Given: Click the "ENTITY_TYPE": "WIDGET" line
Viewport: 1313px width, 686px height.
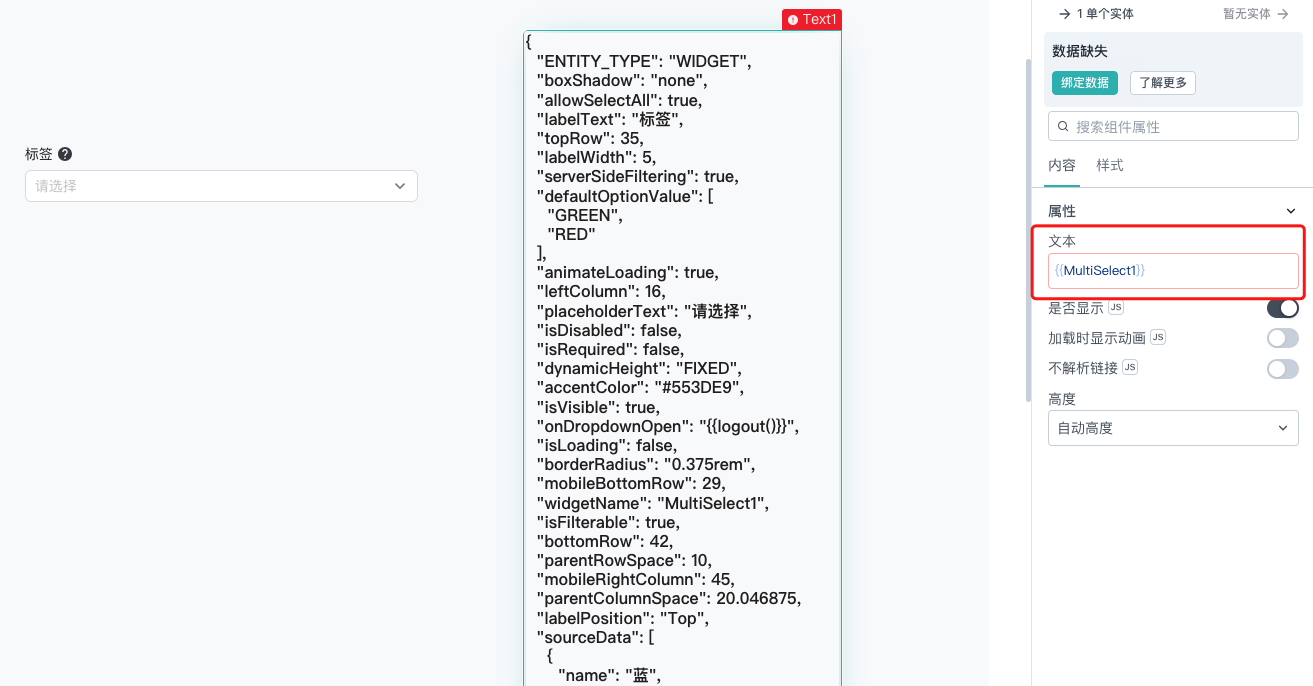Looking at the screenshot, I should pos(644,62).
